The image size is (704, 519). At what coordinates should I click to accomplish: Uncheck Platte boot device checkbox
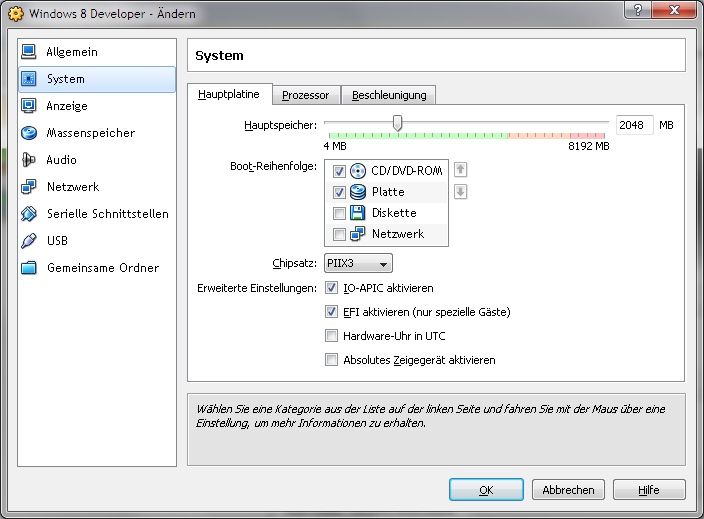point(339,192)
